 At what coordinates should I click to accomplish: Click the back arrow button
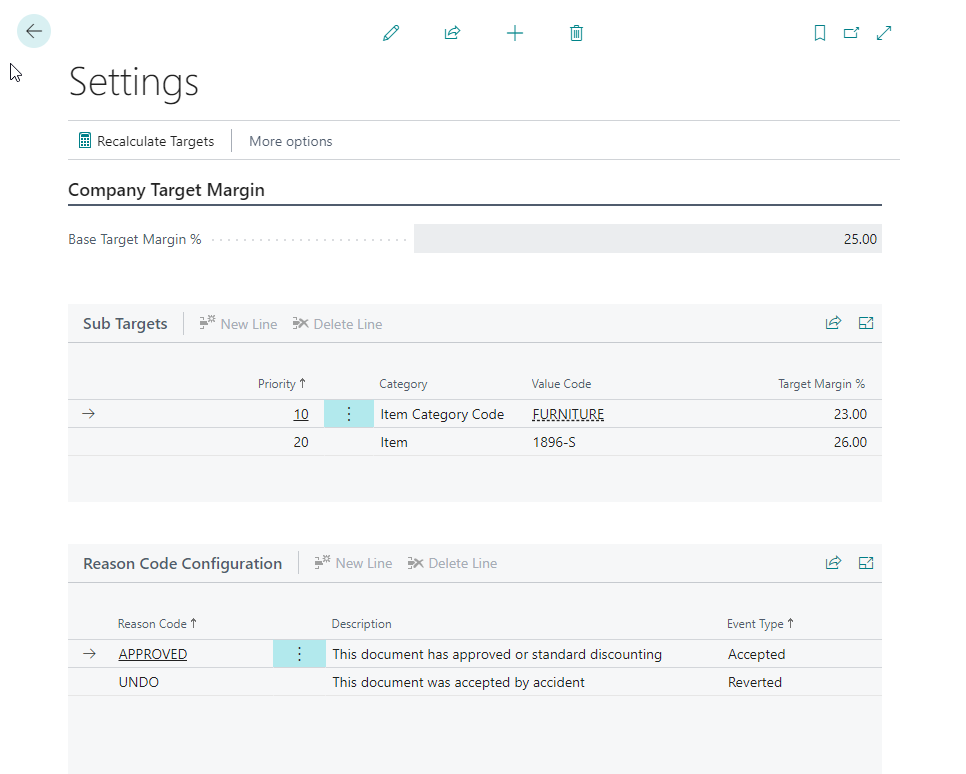click(34, 31)
